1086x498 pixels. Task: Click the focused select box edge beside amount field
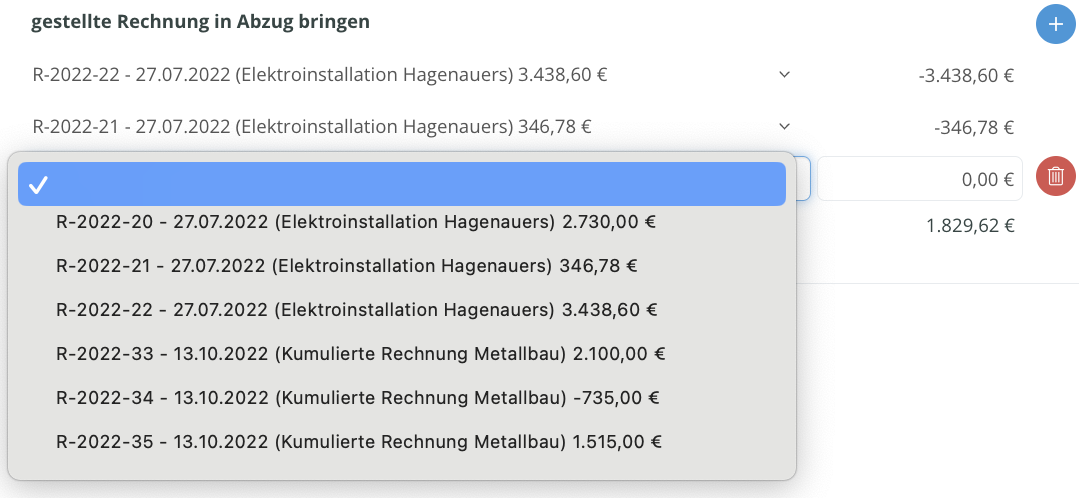803,179
